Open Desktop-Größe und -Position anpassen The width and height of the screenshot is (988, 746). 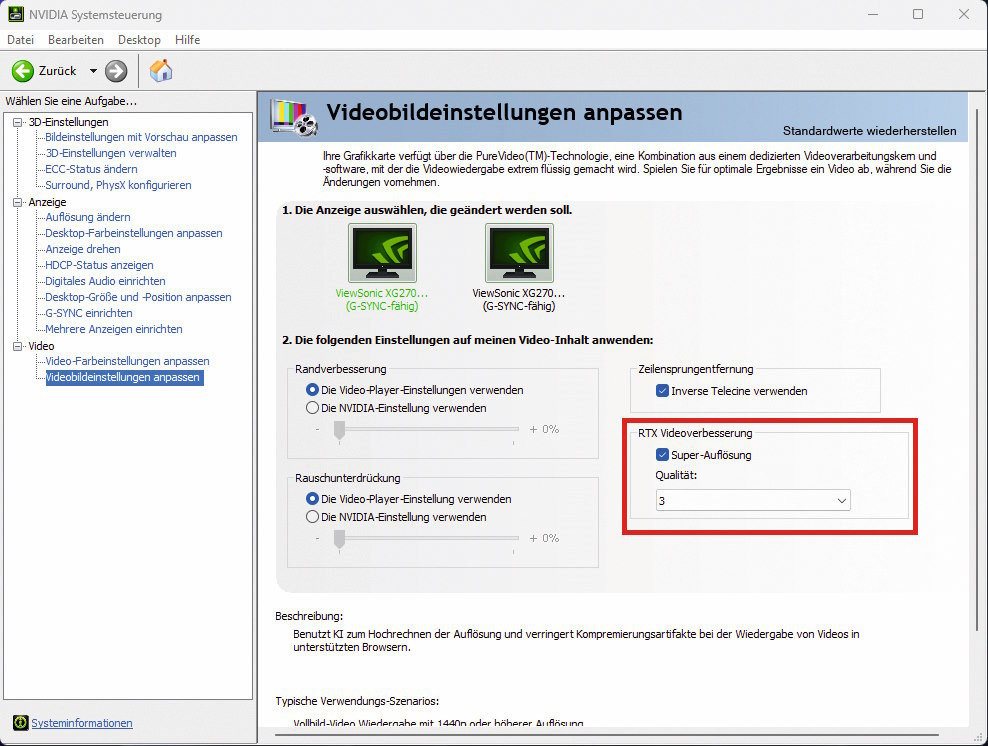coord(138,297)
